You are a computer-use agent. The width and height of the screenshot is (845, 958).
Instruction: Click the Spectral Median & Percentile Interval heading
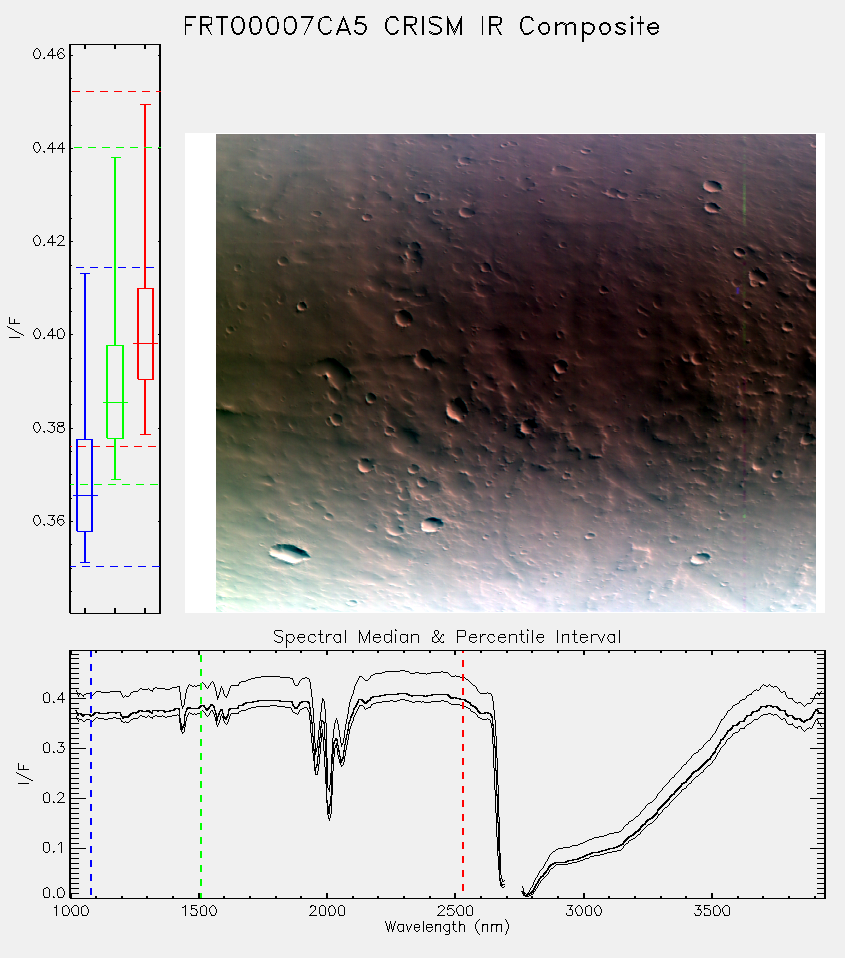pos(447,637)
